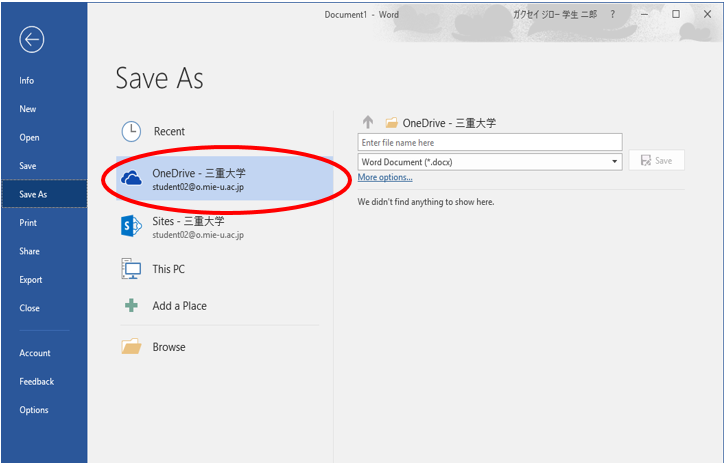Go up one folder level arrow
The width and height of the screenshot is (726, 463).
click(x=368, y=123)
